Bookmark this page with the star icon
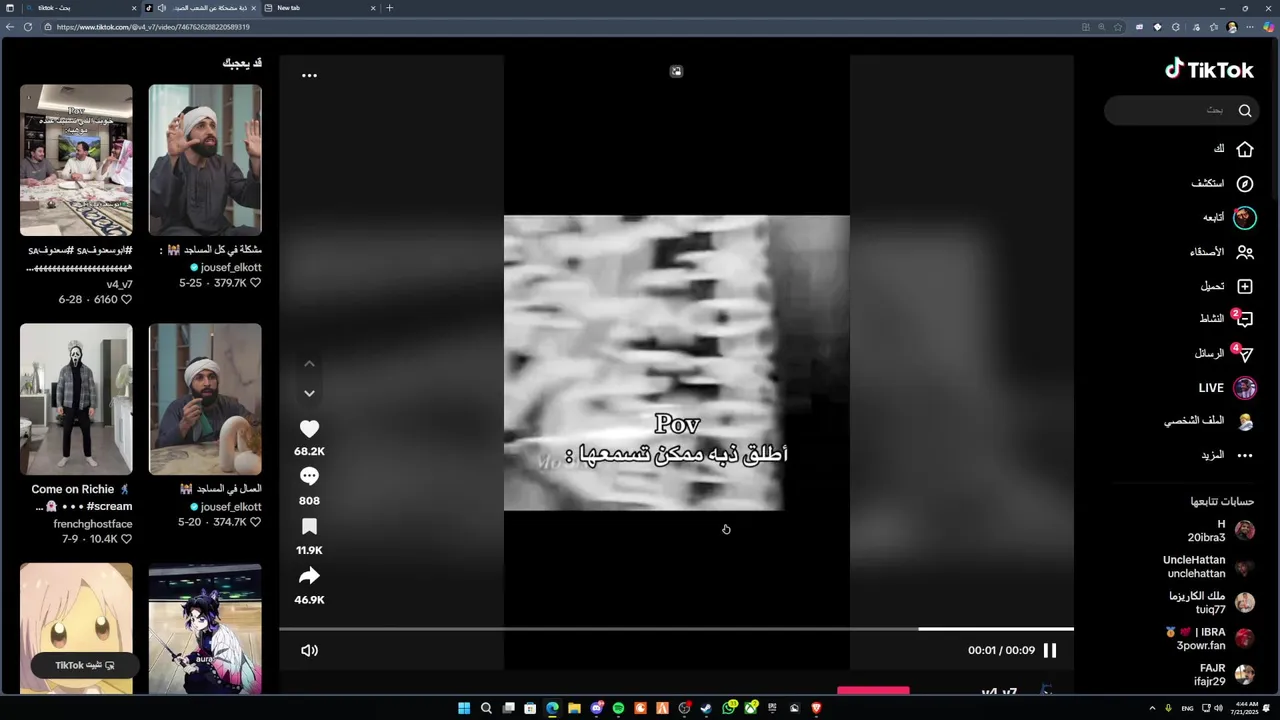The width and height of the screenshot is (1280, 720). pyautogui.click(x=1118, y=27)
